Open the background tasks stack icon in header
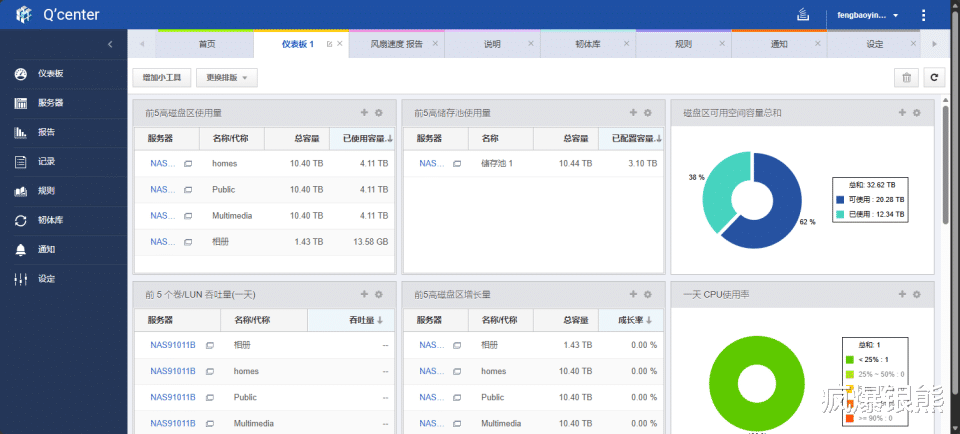Viewport: 960px width, 434px height. pos(802,15)
